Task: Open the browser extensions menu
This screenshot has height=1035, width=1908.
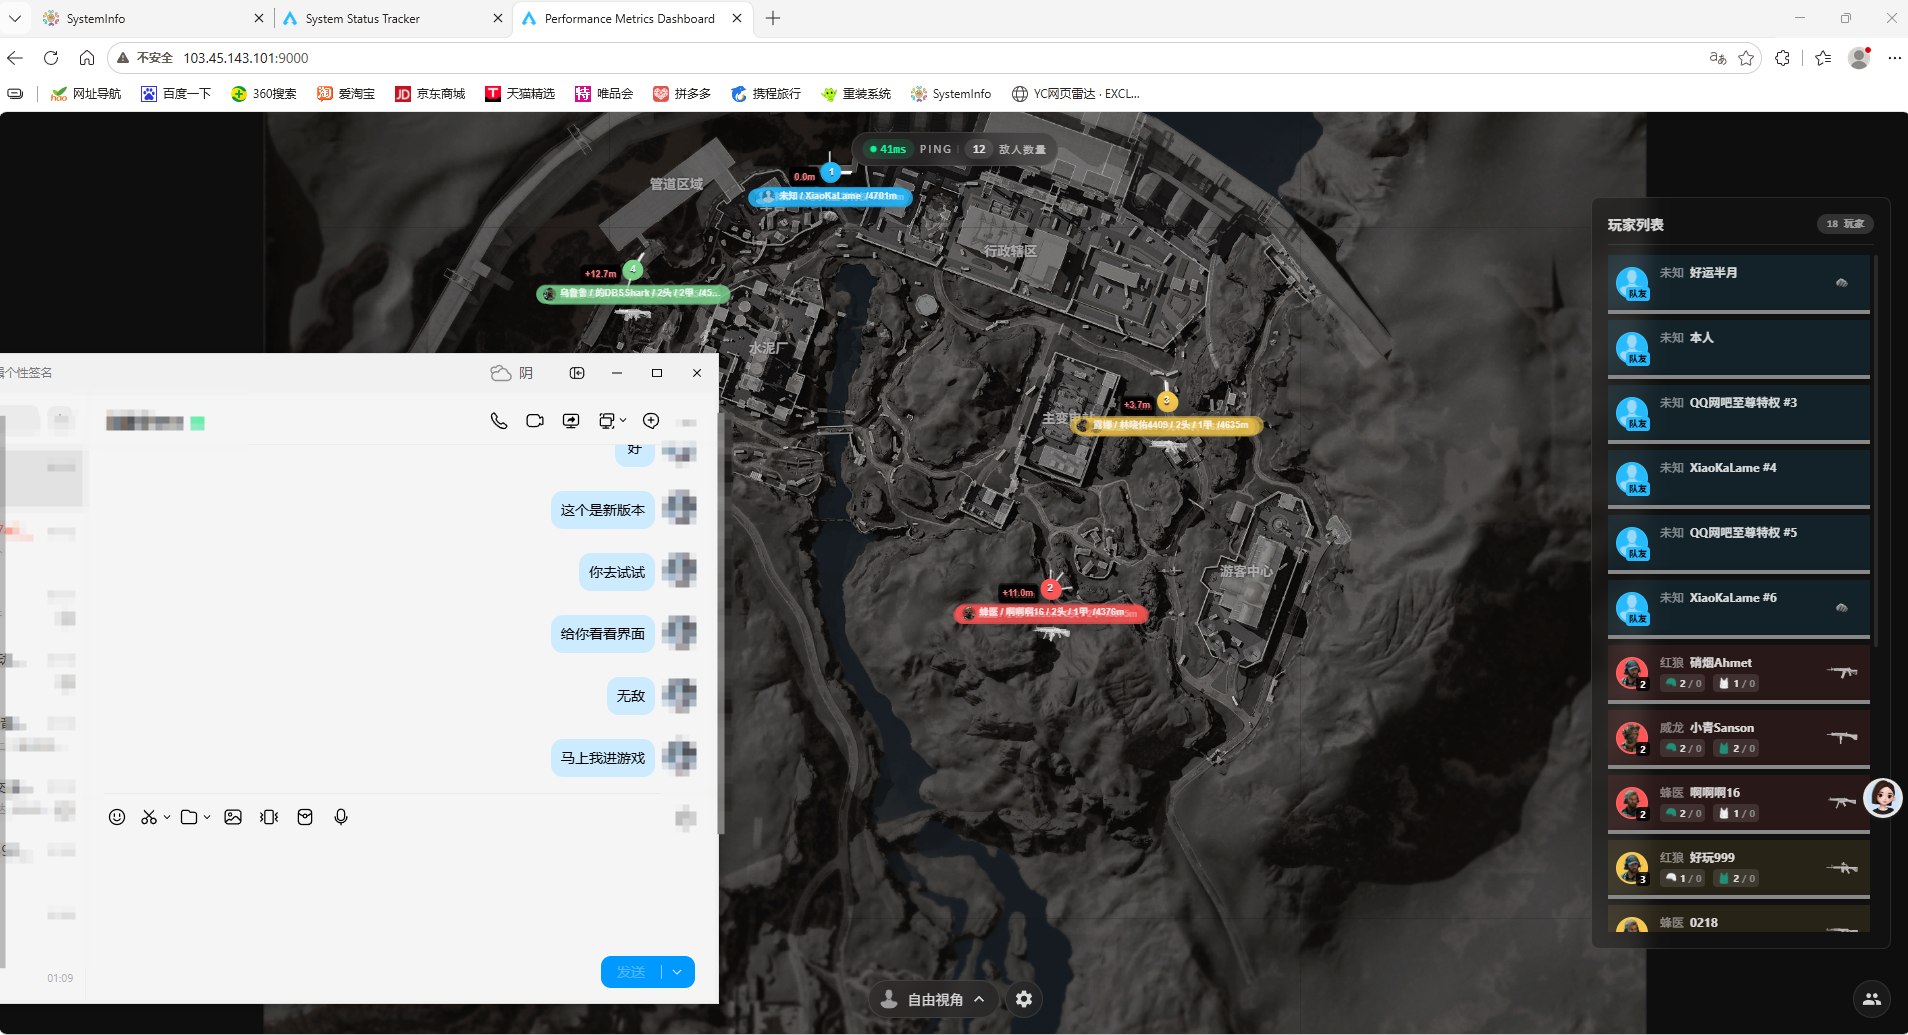Action: pos(1782,58)
